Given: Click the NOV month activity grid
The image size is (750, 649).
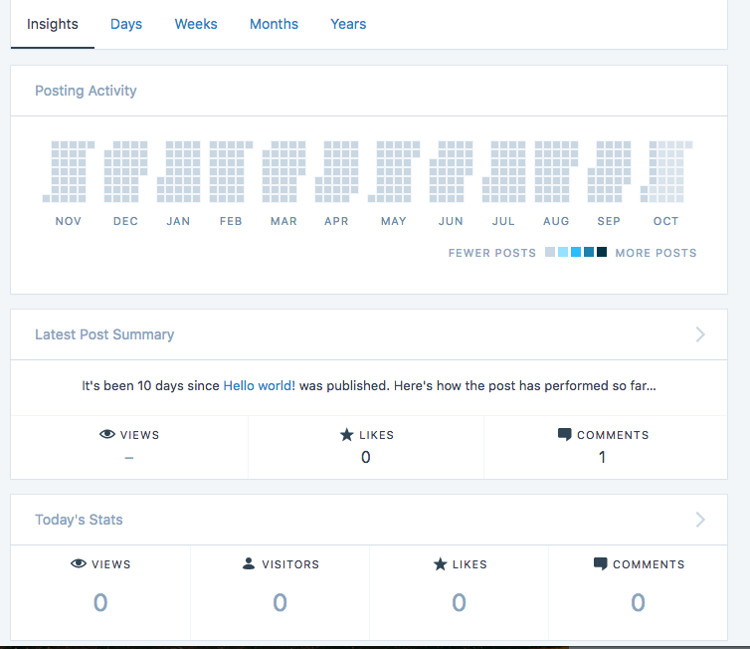Looking at the screenshot, I should [x=68, y=171].
